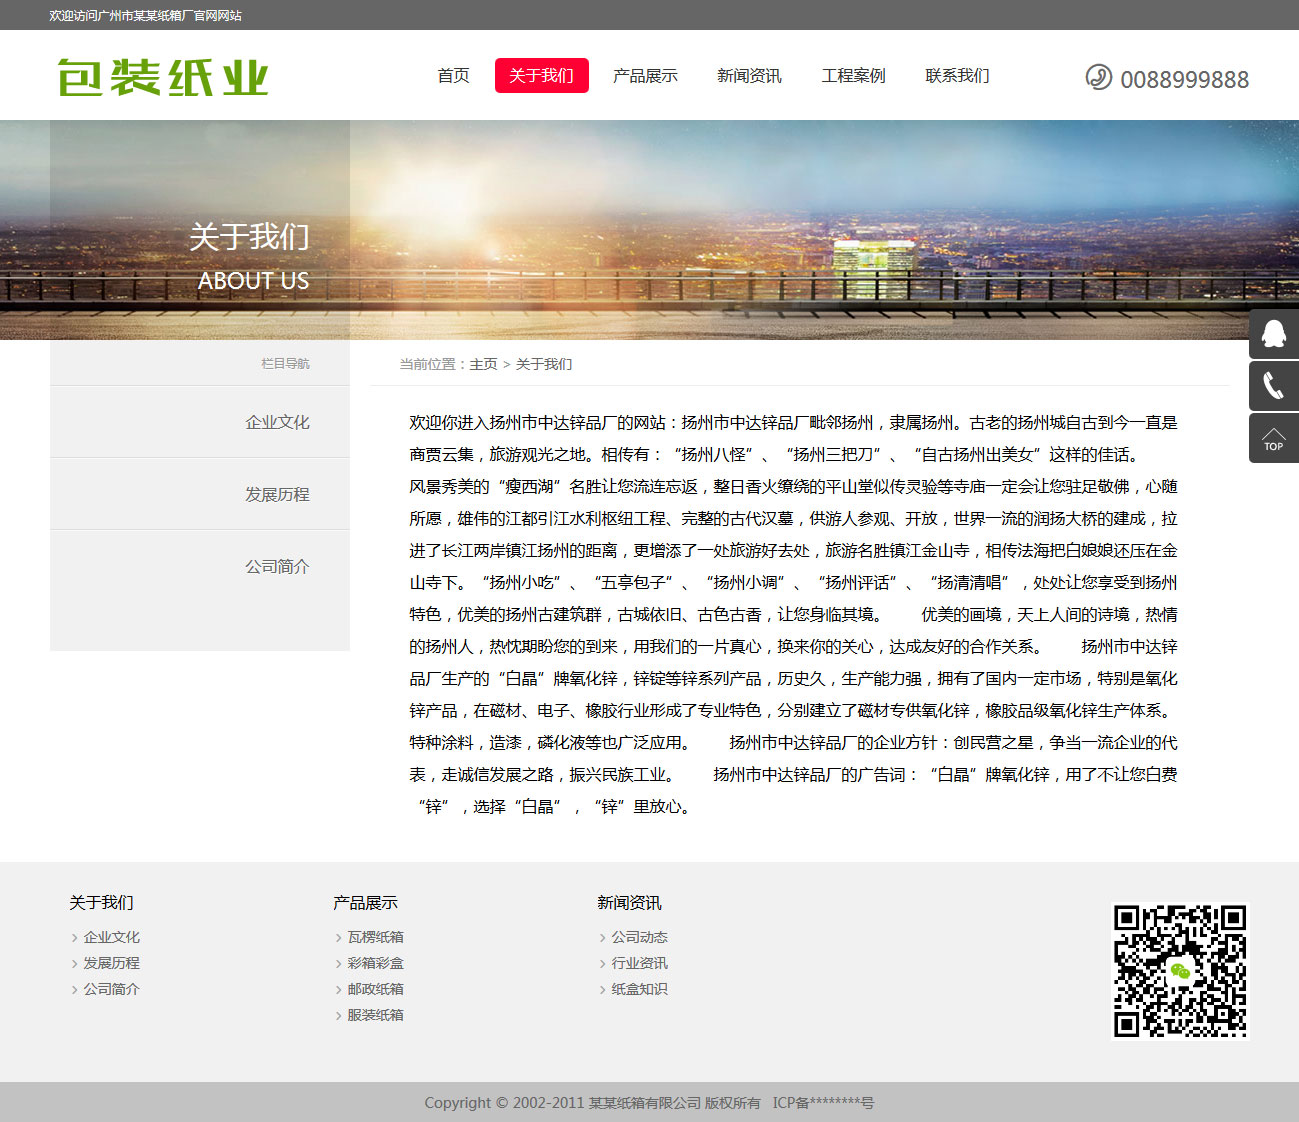Open 联系我们 in the navigation bar
The height and width of the screenshot is (1122, 1299).
coord(957,76)
